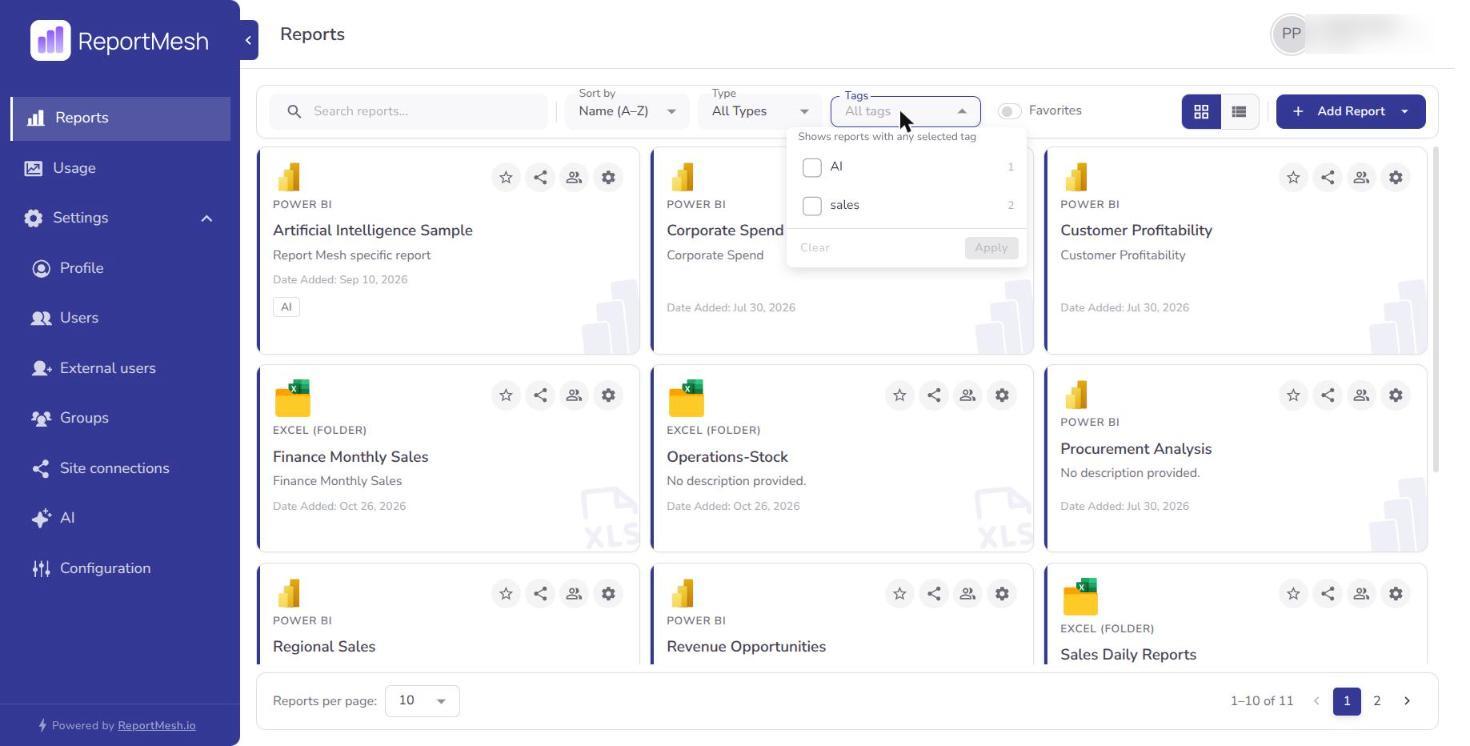The height and width of the screenshot is (746, 1470).
Task: Favorite the Finance Monthly Sales report
Action: tap(506, 396)
